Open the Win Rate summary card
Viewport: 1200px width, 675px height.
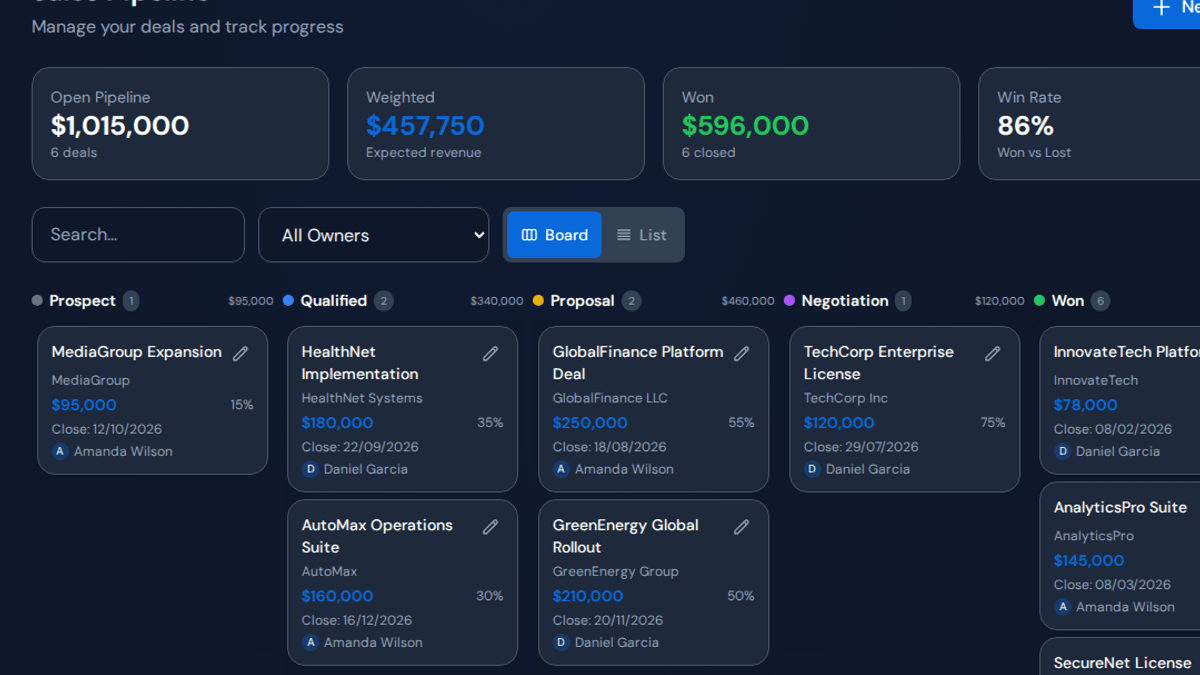tap(1089, 124)
